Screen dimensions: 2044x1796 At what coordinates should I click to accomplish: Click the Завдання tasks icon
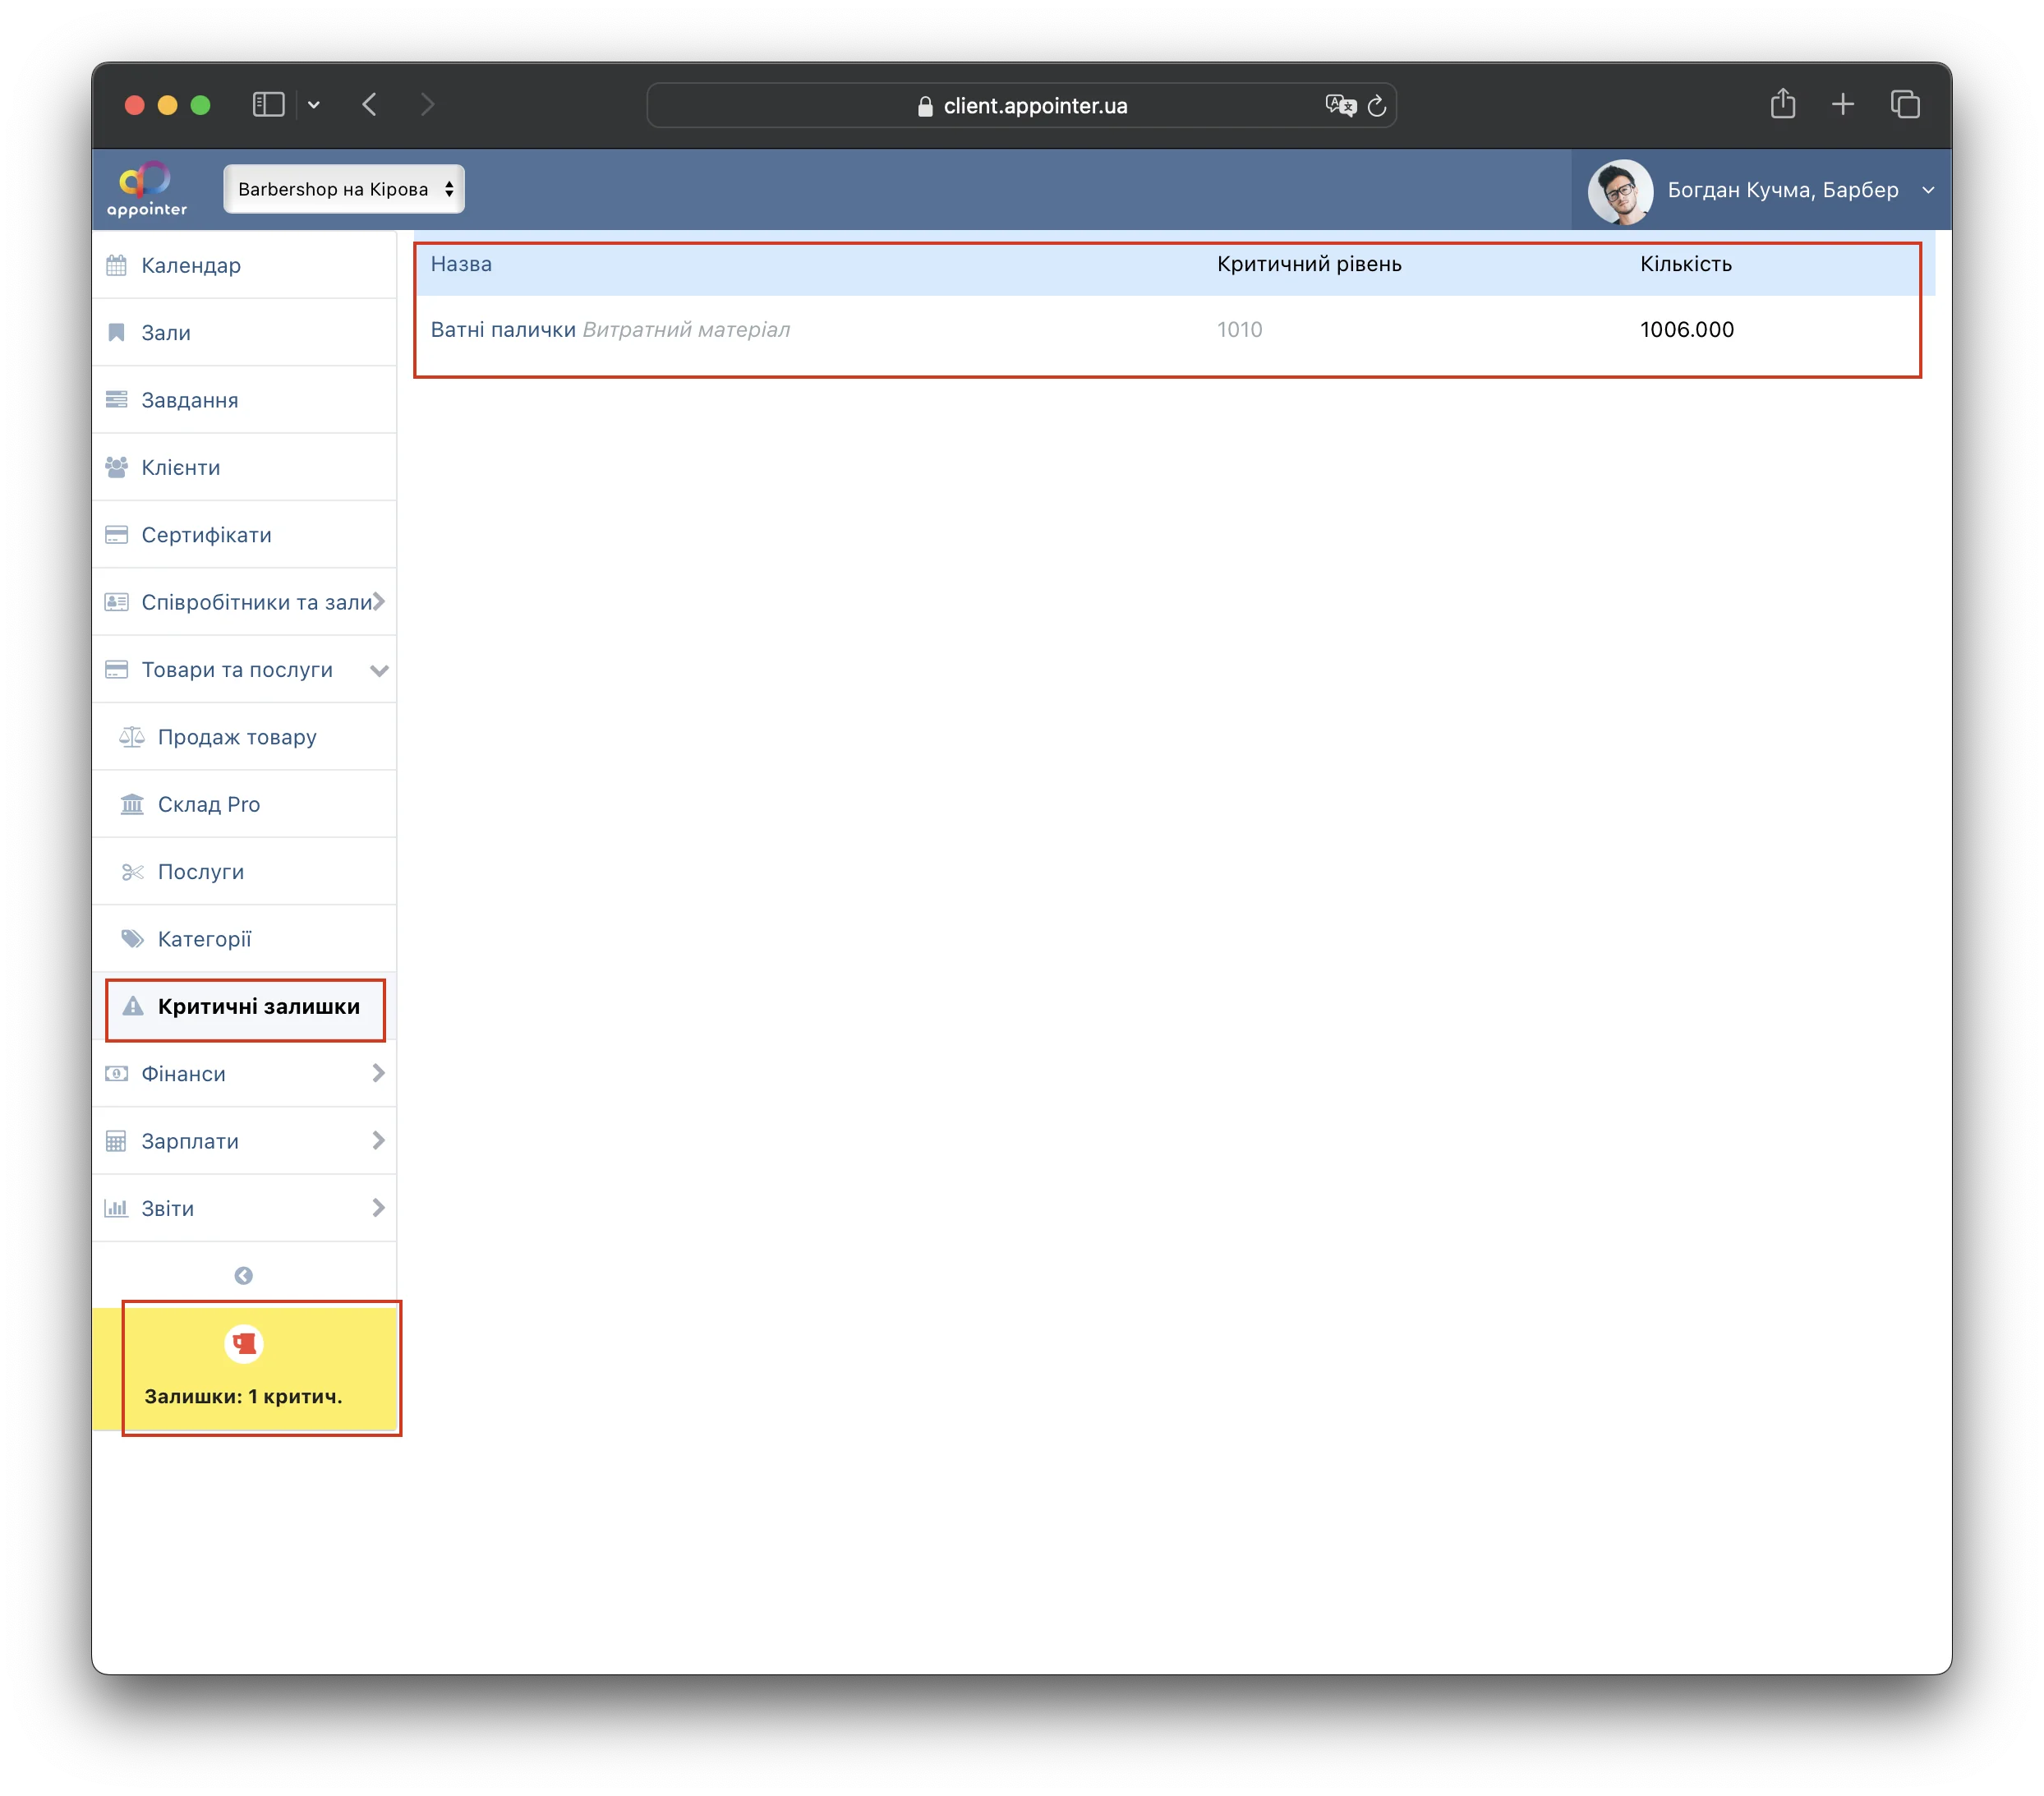point(117,400)
